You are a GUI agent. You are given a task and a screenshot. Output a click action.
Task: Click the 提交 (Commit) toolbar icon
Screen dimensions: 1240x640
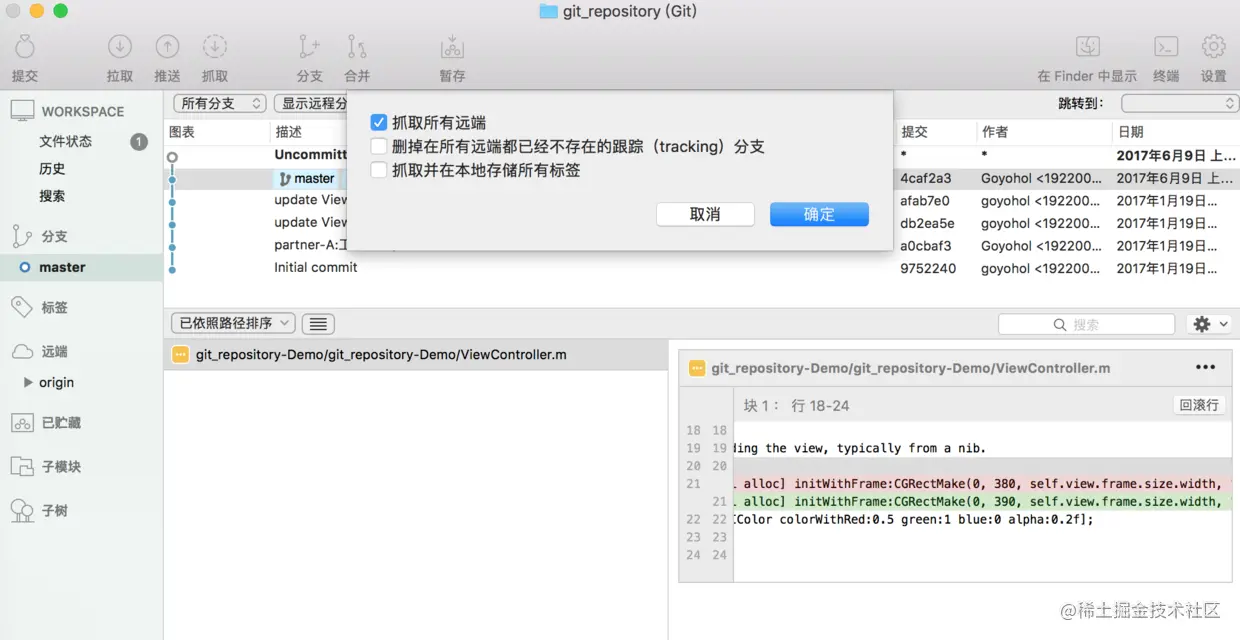point(25,47)
